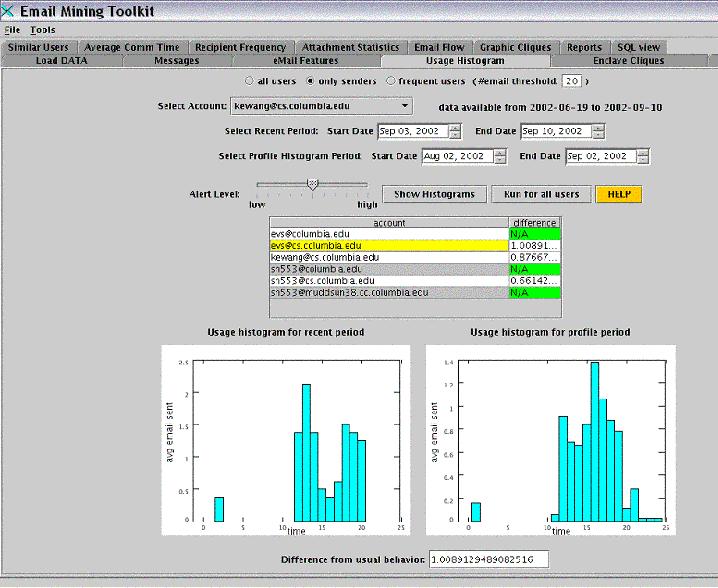Click the Recent Period Start Date field
Screen dimensions: 718x588
413,131
